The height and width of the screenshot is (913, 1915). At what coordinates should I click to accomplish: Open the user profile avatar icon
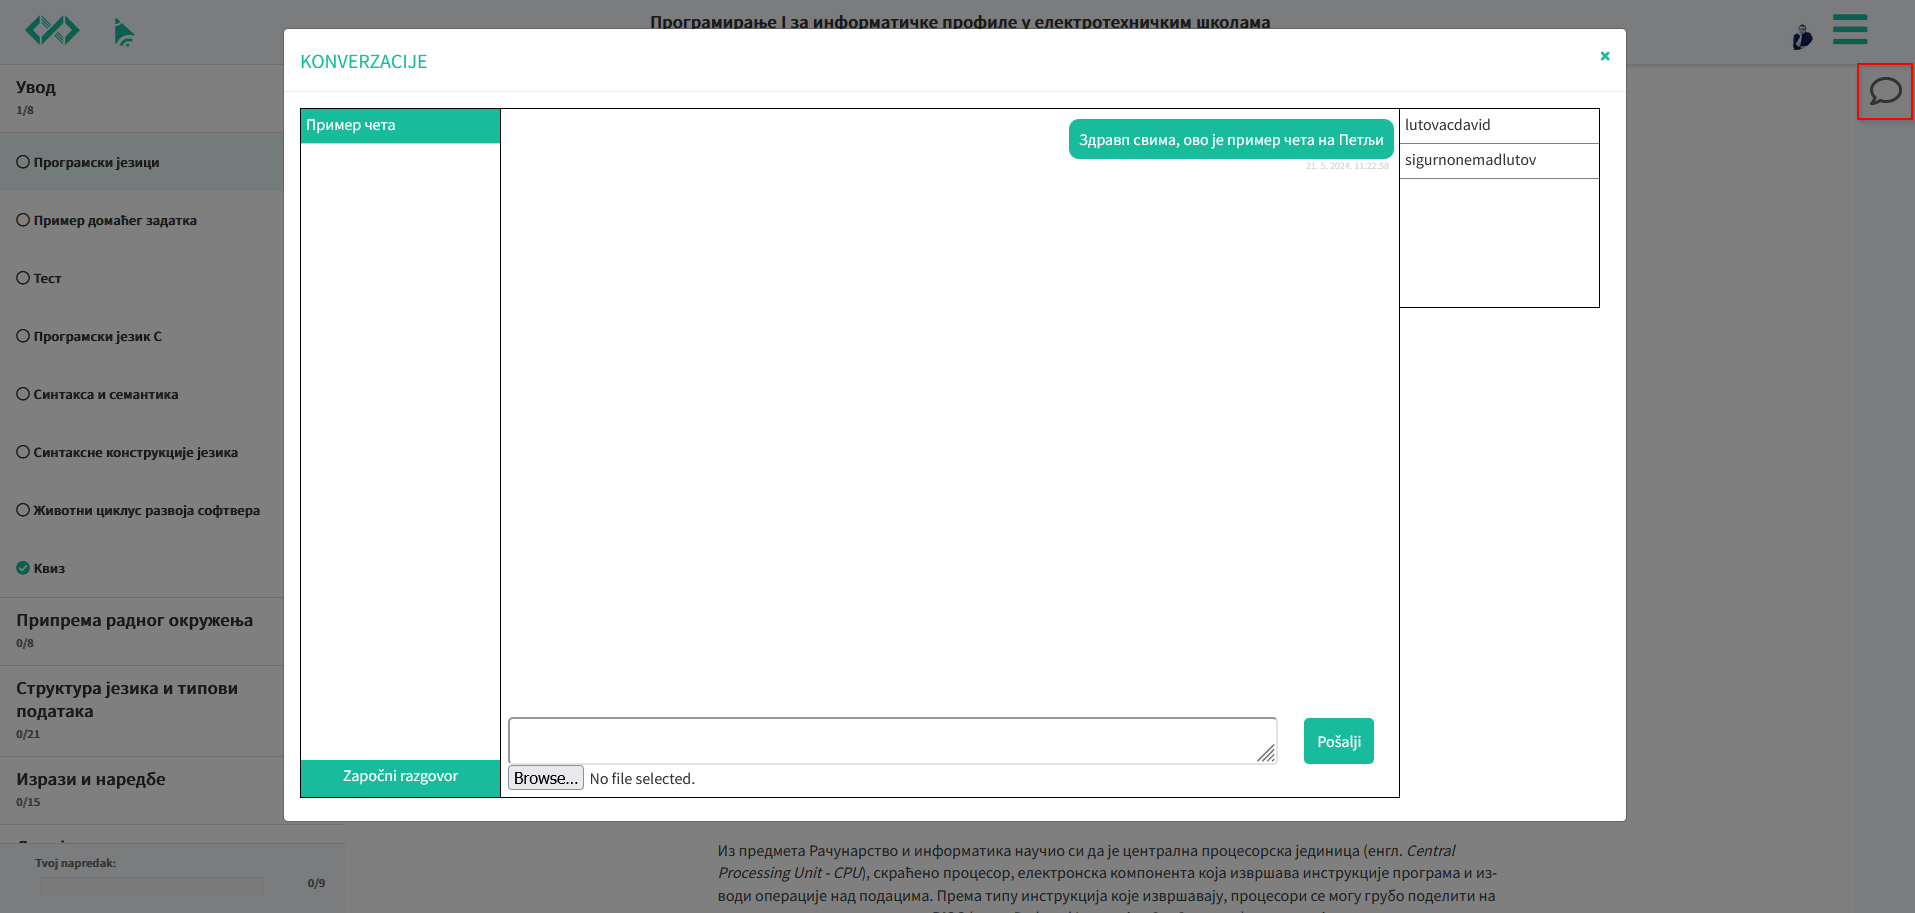point(1802,37)
